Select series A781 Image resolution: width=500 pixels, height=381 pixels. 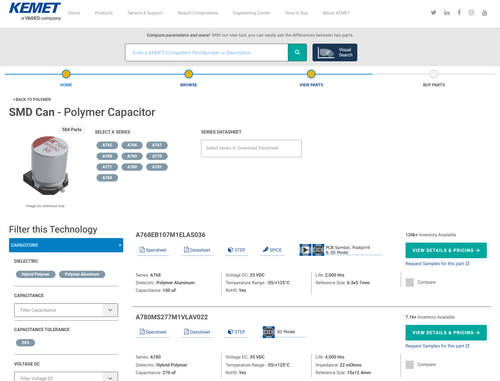click(x=157, y=167)
